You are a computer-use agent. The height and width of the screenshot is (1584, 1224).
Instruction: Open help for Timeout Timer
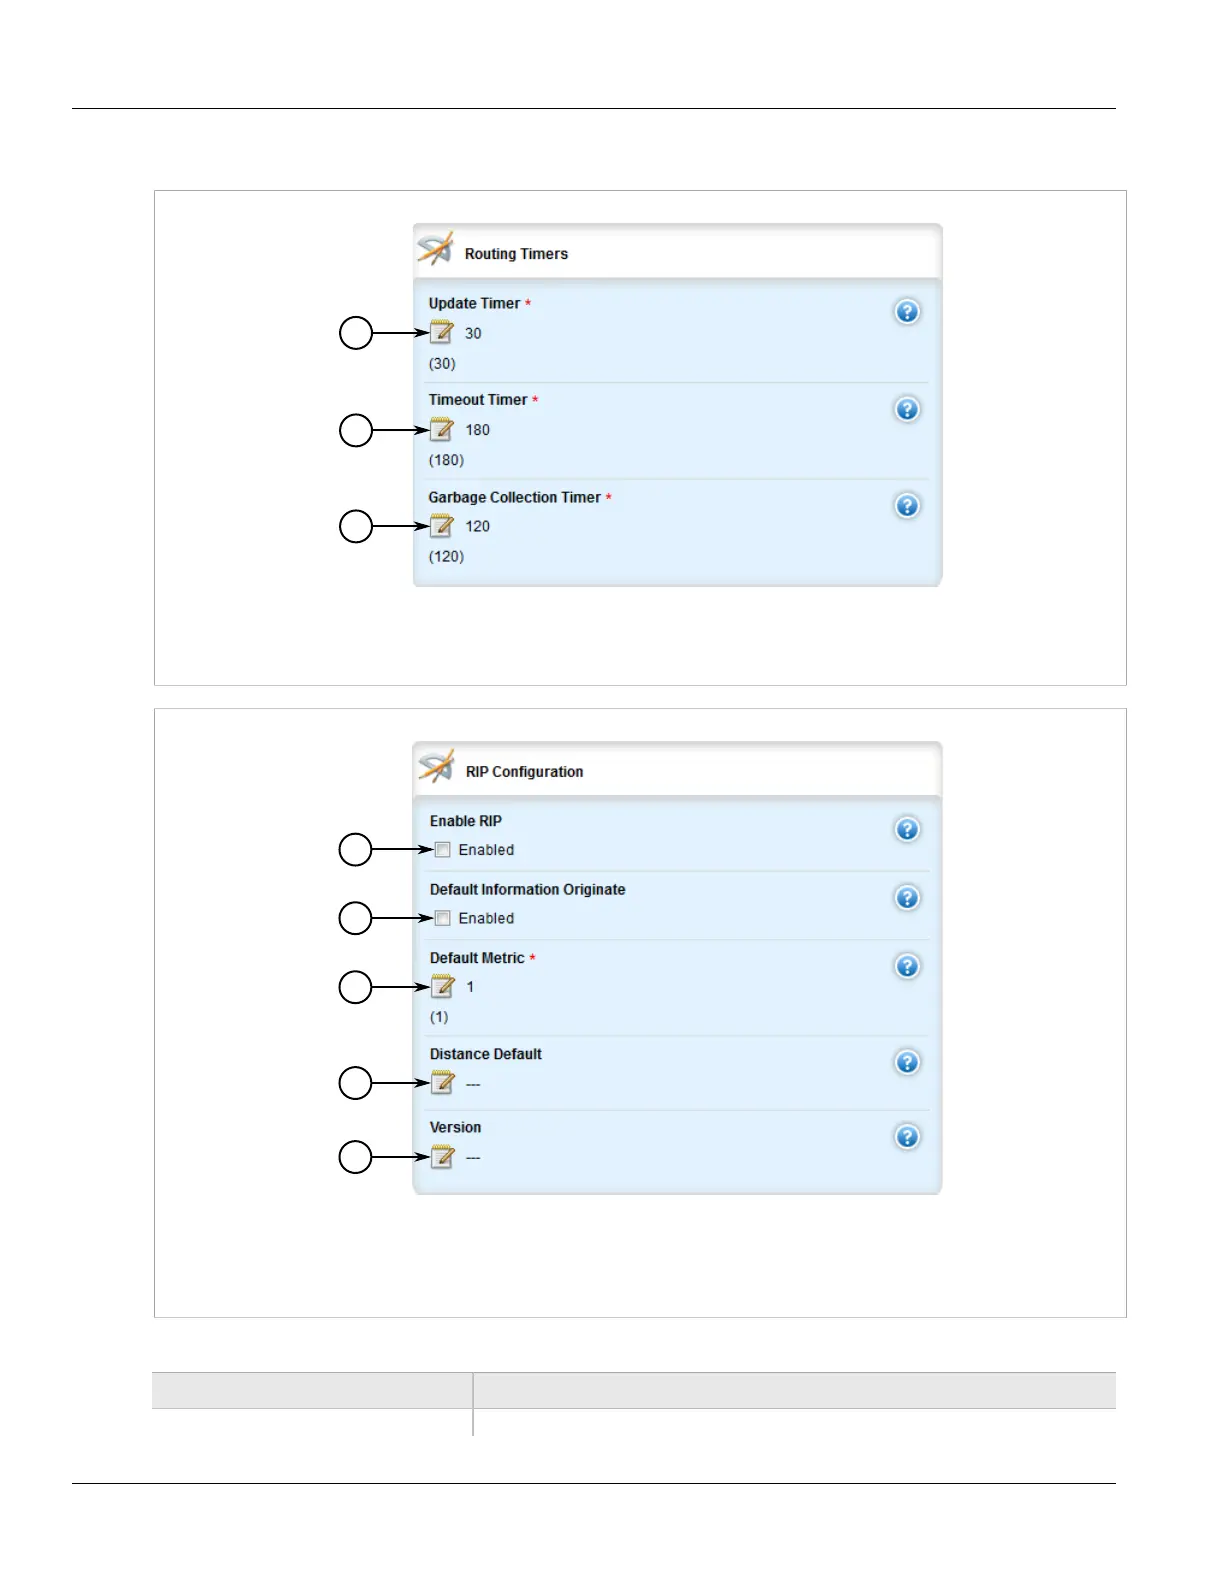point(907,409)
